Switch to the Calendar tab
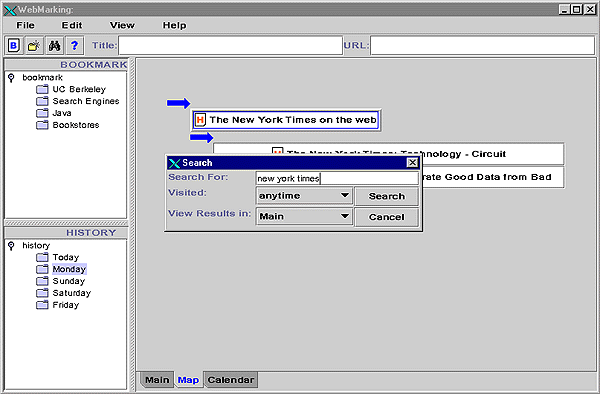Image resolution: width=600 pixels, height=394 pixels. point(231,380)
